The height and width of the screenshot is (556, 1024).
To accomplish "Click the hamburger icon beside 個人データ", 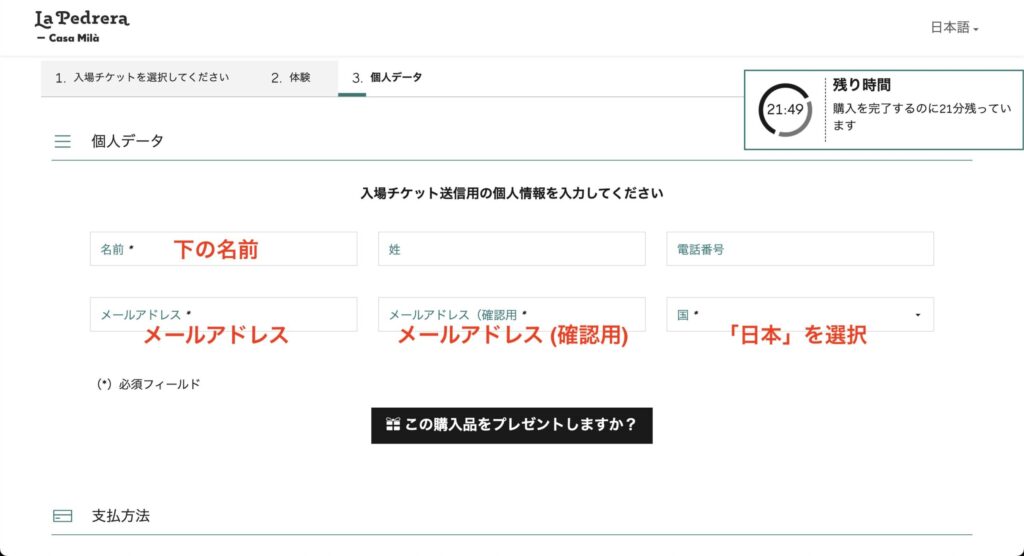I will pyautogui.click(x=62, y=141).
